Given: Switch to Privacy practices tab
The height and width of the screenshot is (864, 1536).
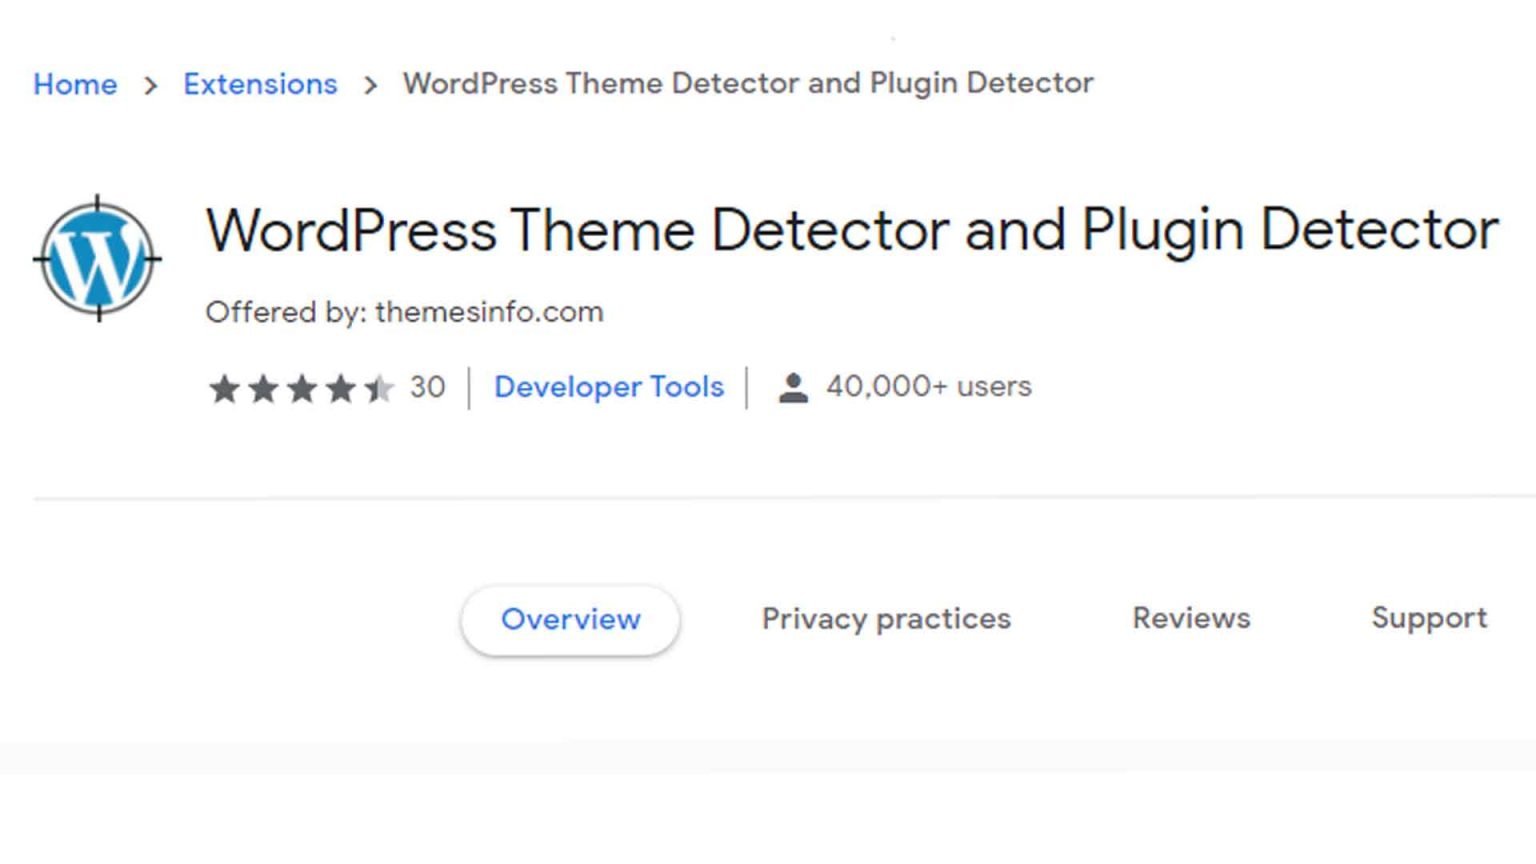Looking at the screenshot, I should point(886,619).
